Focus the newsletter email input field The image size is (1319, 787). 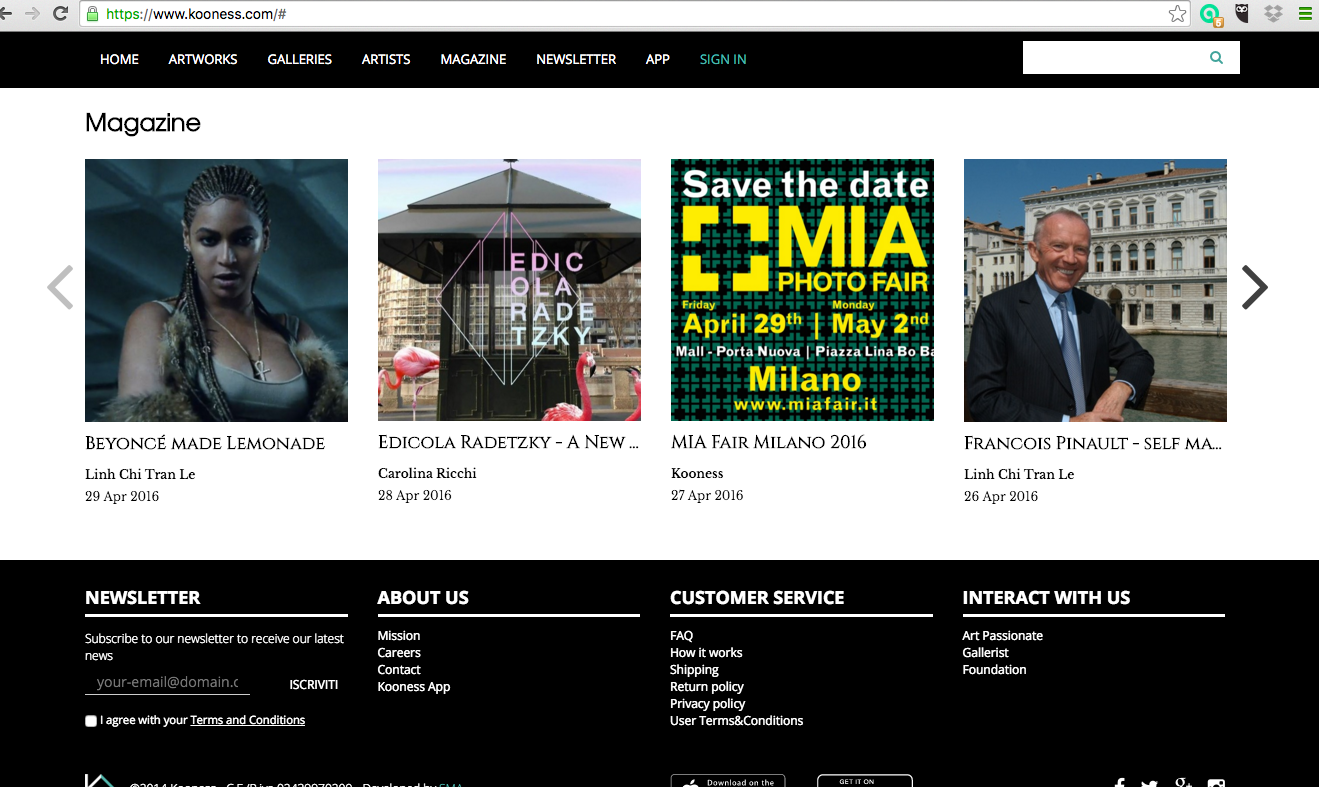(167, 682)
